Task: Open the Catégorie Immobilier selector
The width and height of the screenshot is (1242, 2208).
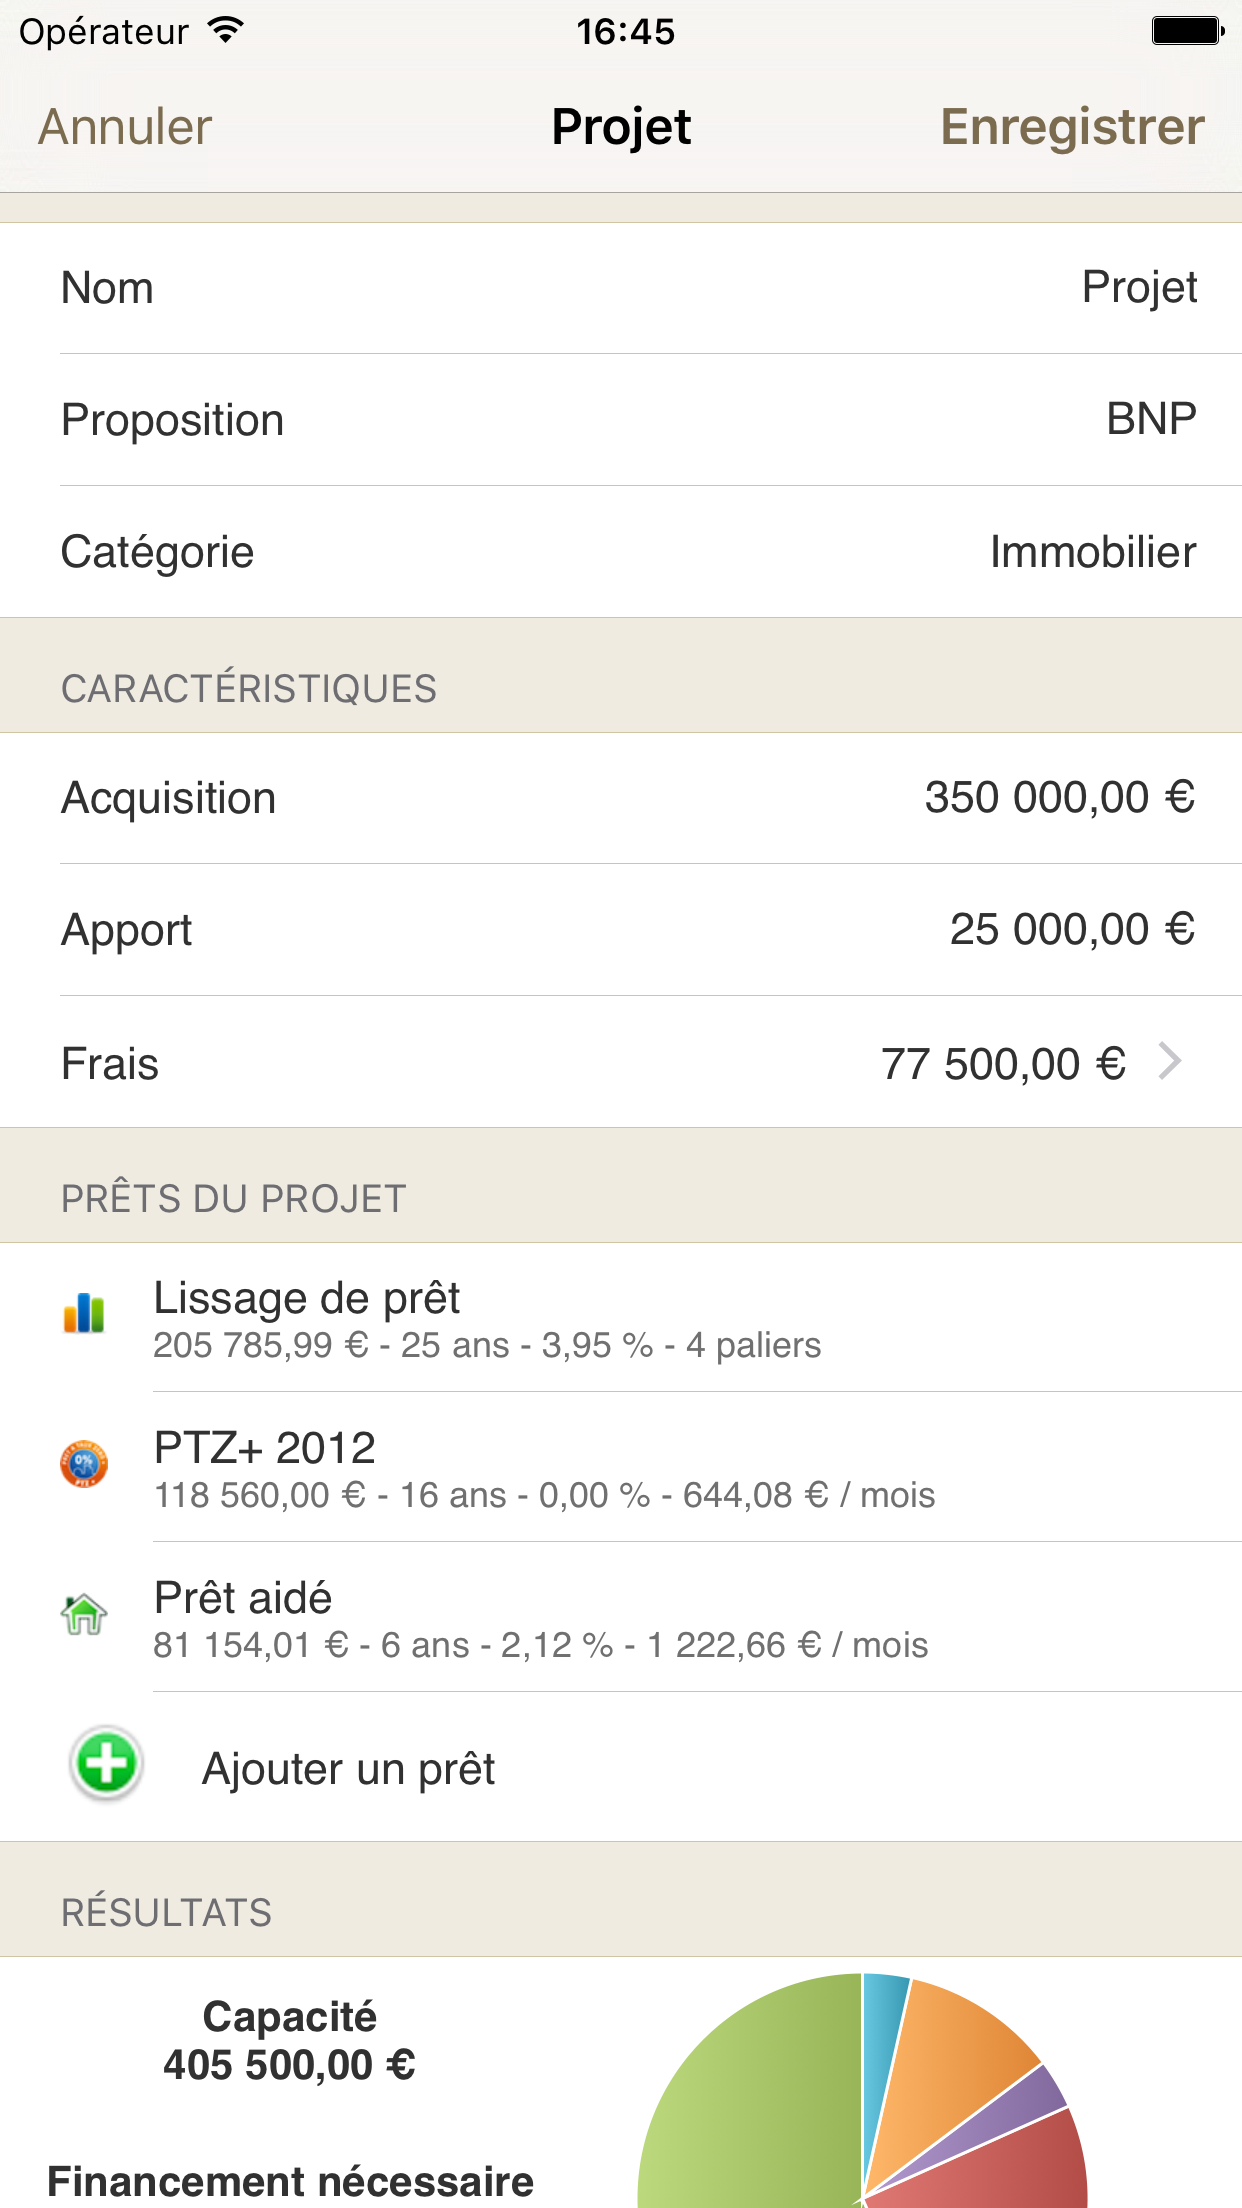Action: [x=1092, y=552]
